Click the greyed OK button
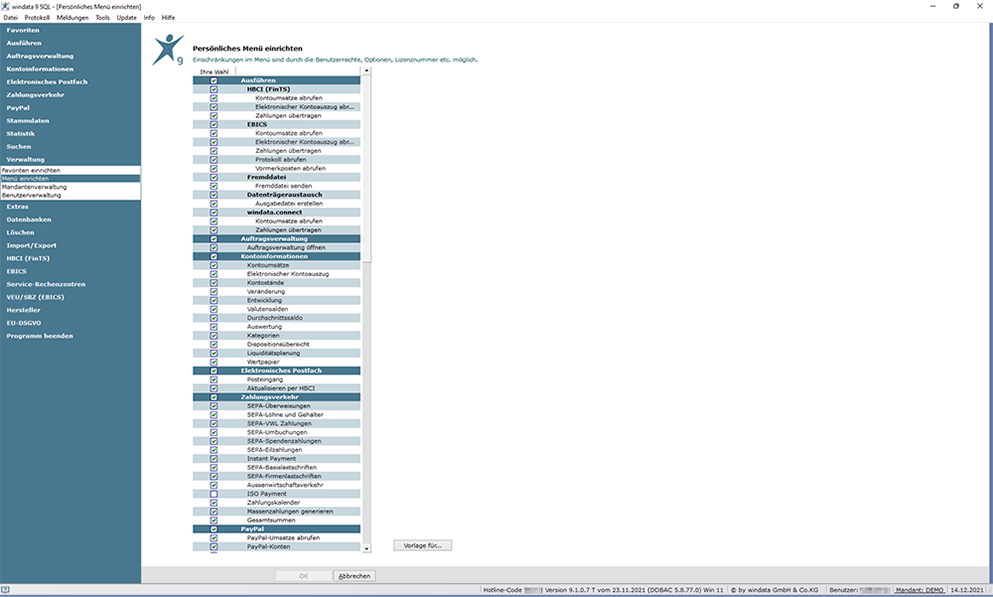Image resolution: width=993 pixels, height=597 pixels. tap(303, 576)
